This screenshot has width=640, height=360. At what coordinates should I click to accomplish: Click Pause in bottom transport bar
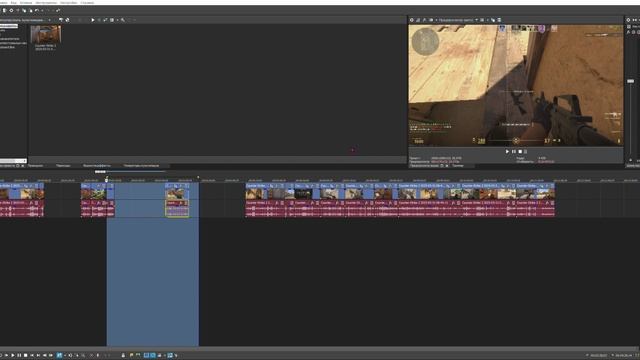pyautogui.click(x=19, y=356)
